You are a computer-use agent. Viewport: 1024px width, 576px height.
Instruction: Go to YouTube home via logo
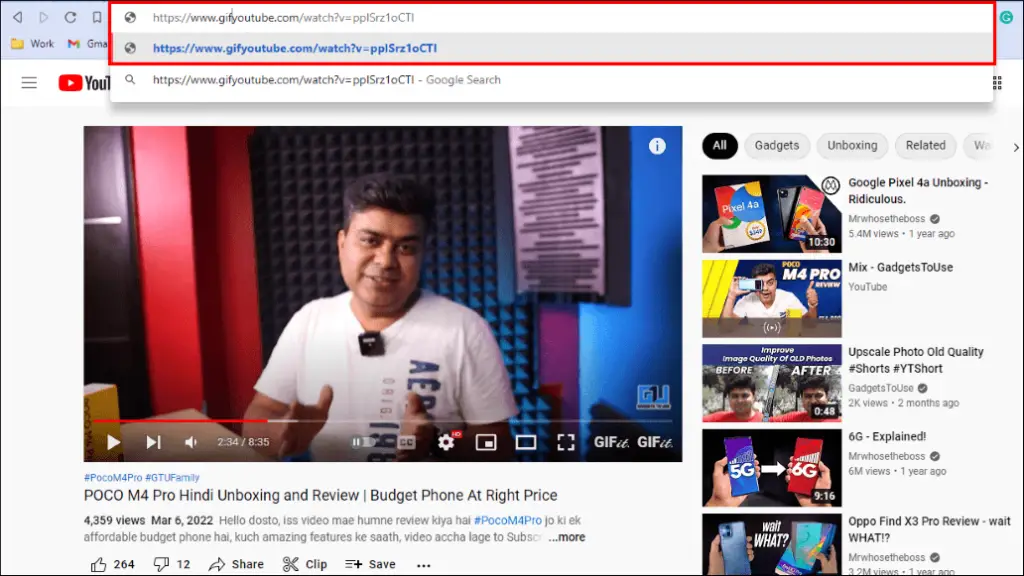(x=84, y=83)
